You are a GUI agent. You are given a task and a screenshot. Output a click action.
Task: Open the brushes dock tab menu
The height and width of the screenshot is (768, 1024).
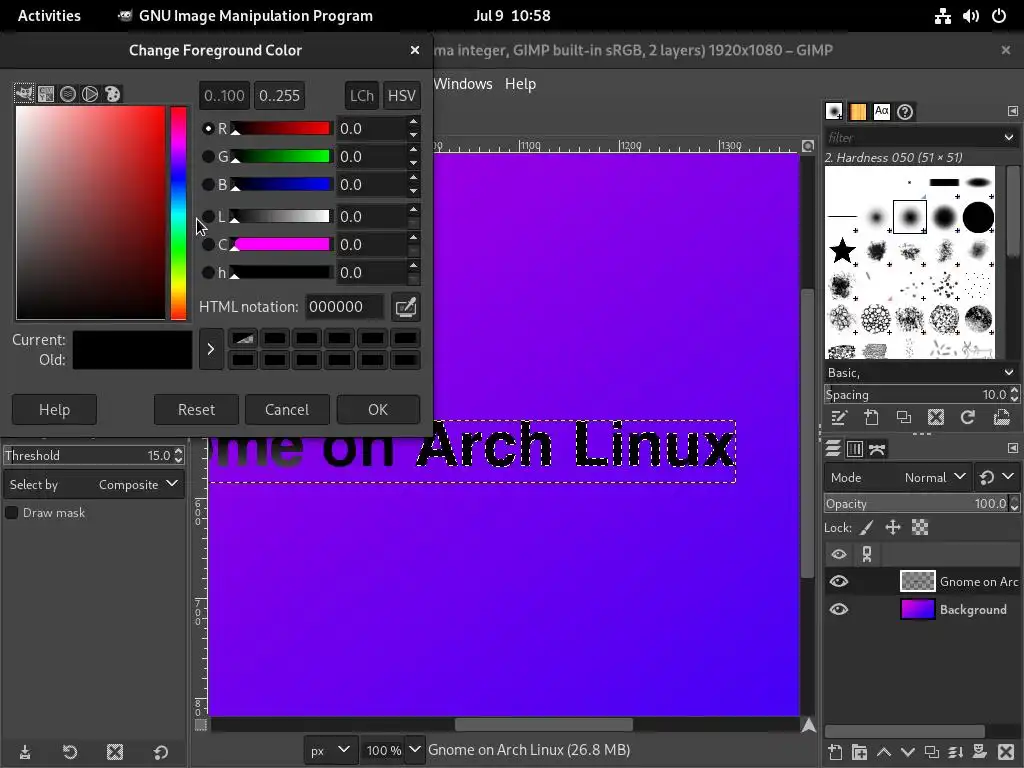click(1012, 111)
